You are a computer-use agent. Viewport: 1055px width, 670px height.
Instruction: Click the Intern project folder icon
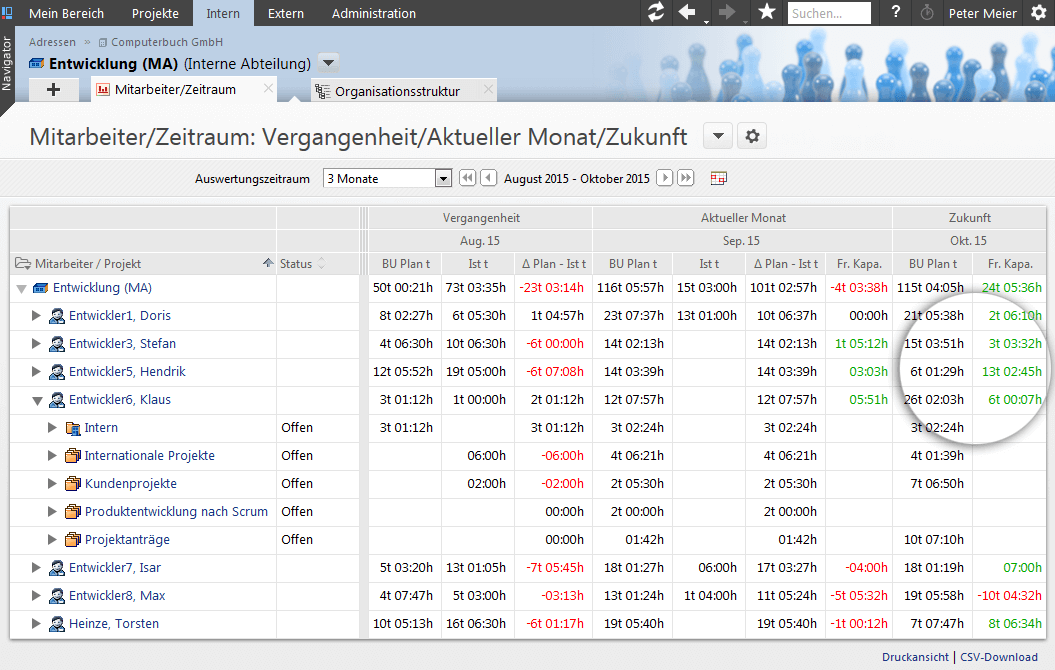coord(73,428)
